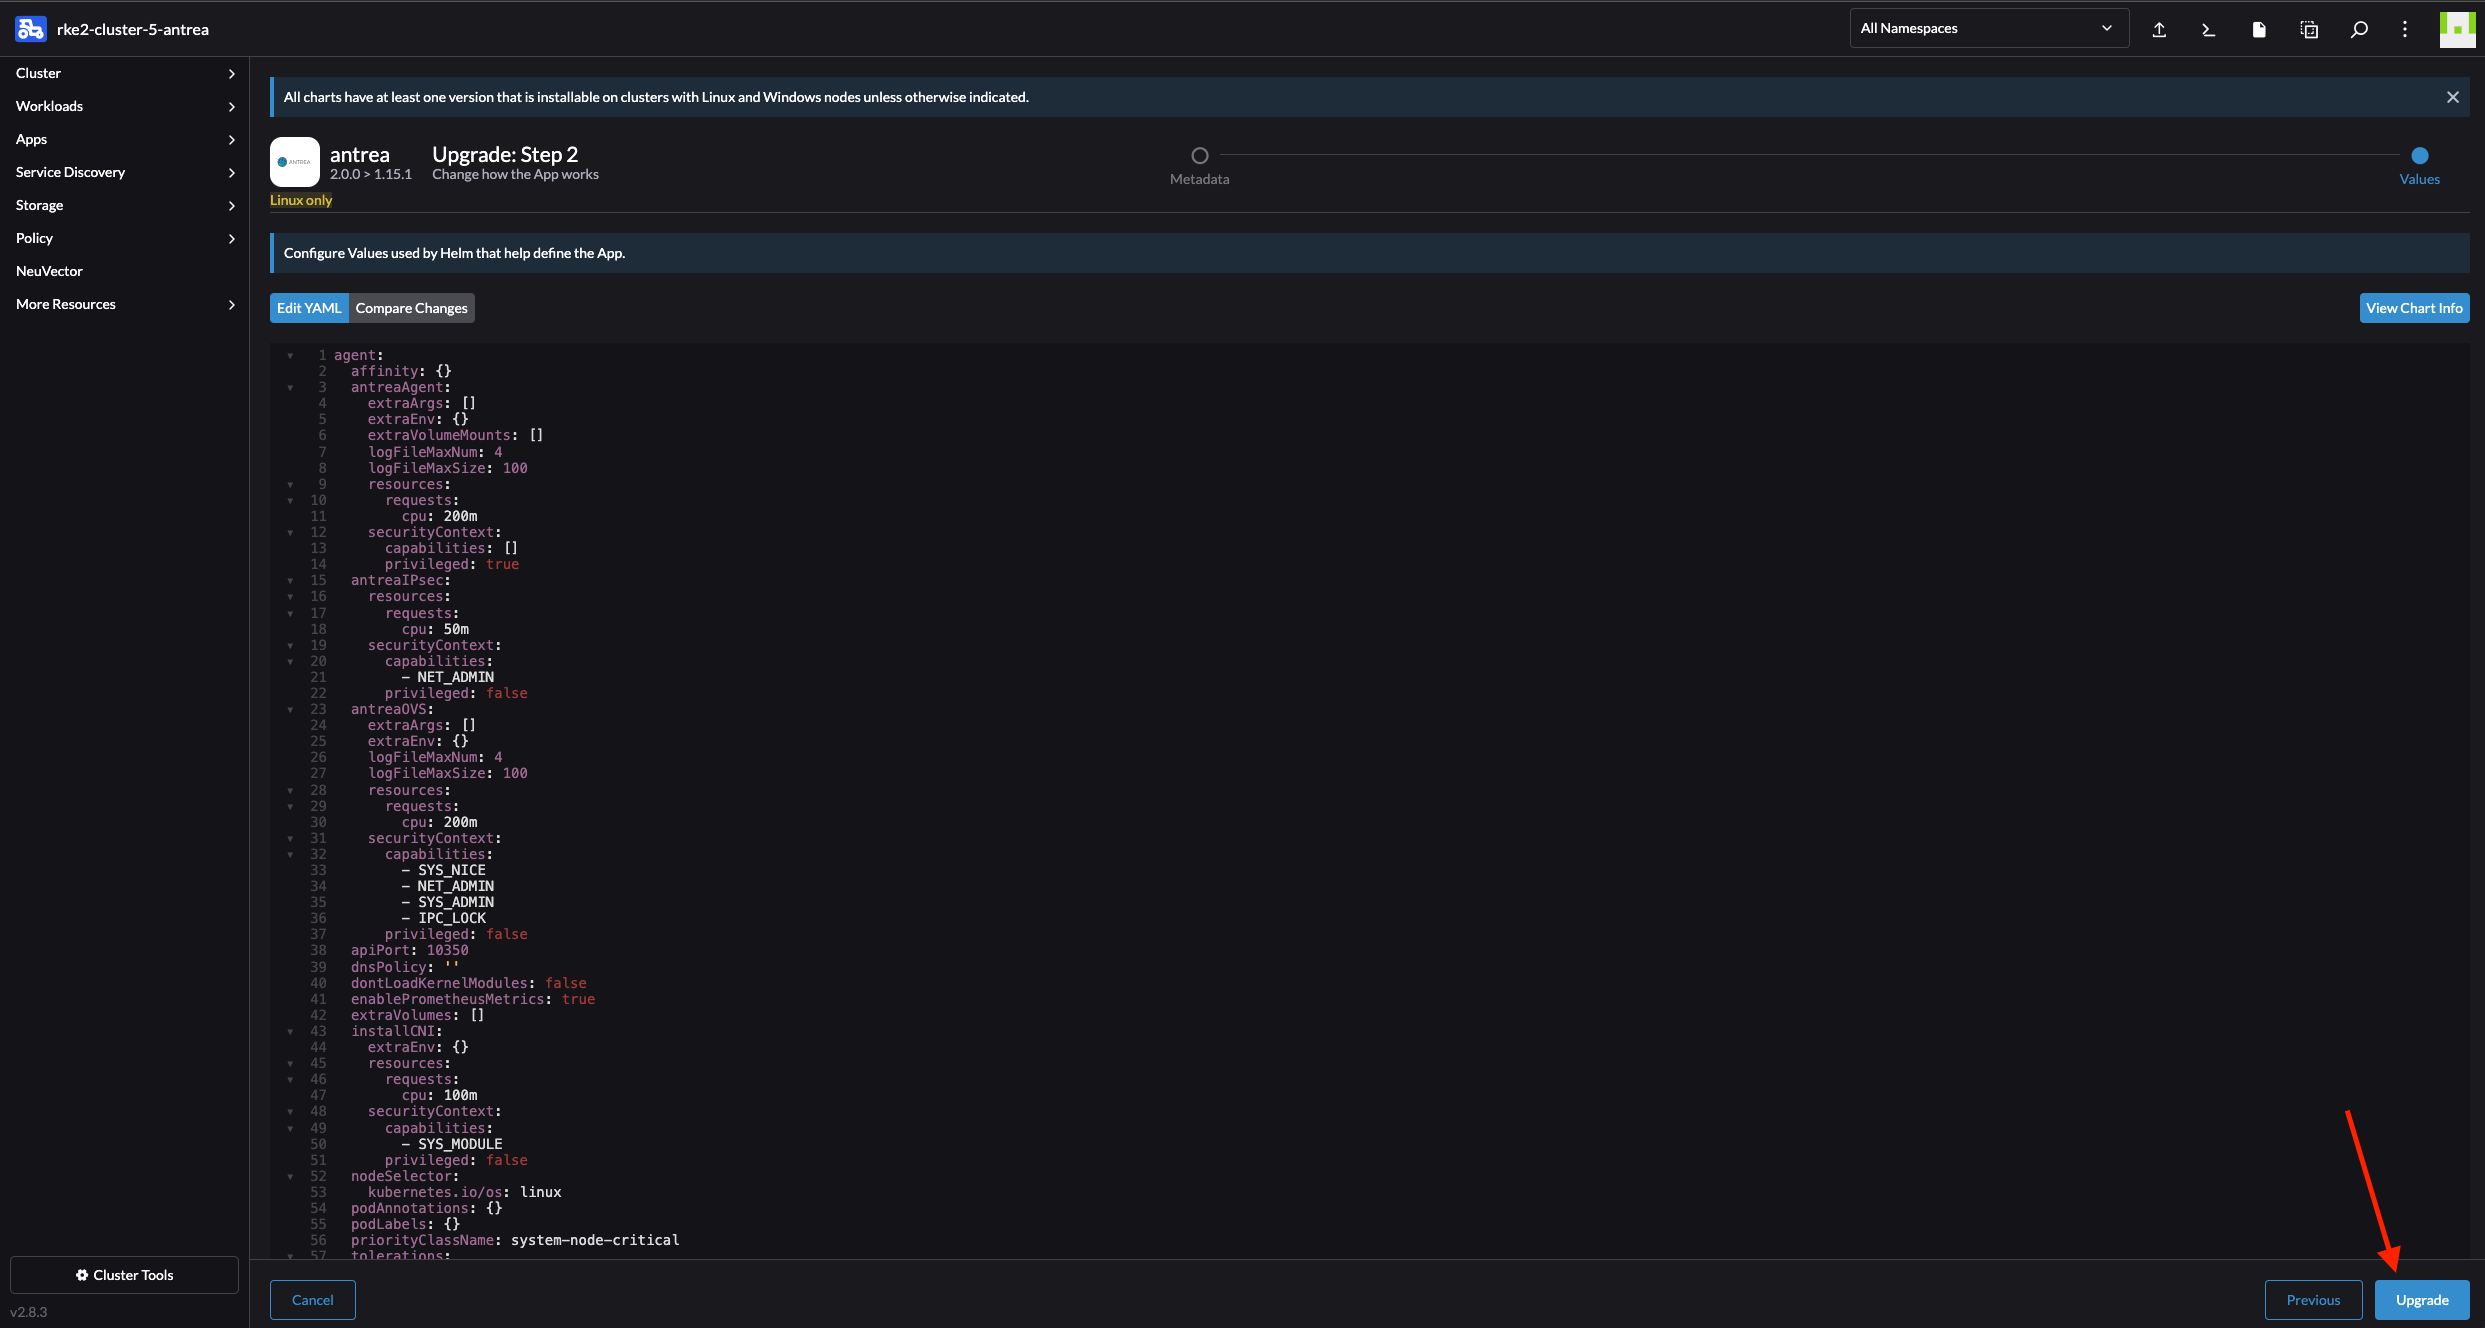The height and width of the screenshot is (1328, 2485).
Task: Collapse the antreaAgent fold arrow on line 3
Action: pyautogui.click(x=290, y=387)
